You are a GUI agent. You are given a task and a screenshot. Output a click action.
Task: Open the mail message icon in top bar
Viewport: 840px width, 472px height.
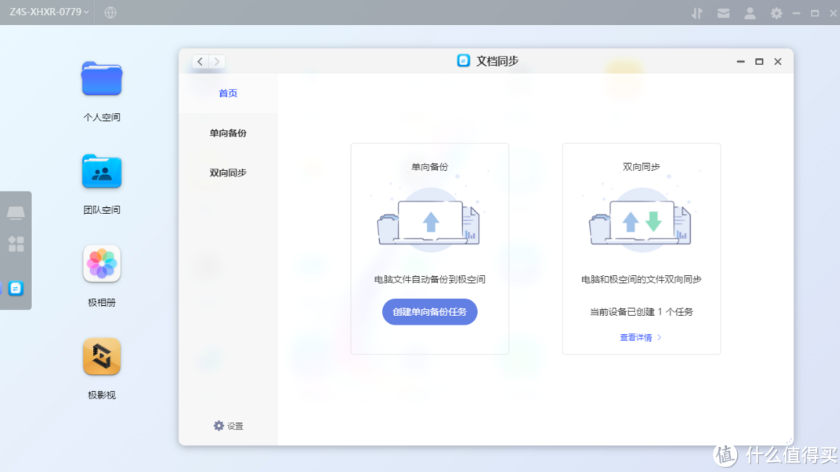click(x=723, y=13)
